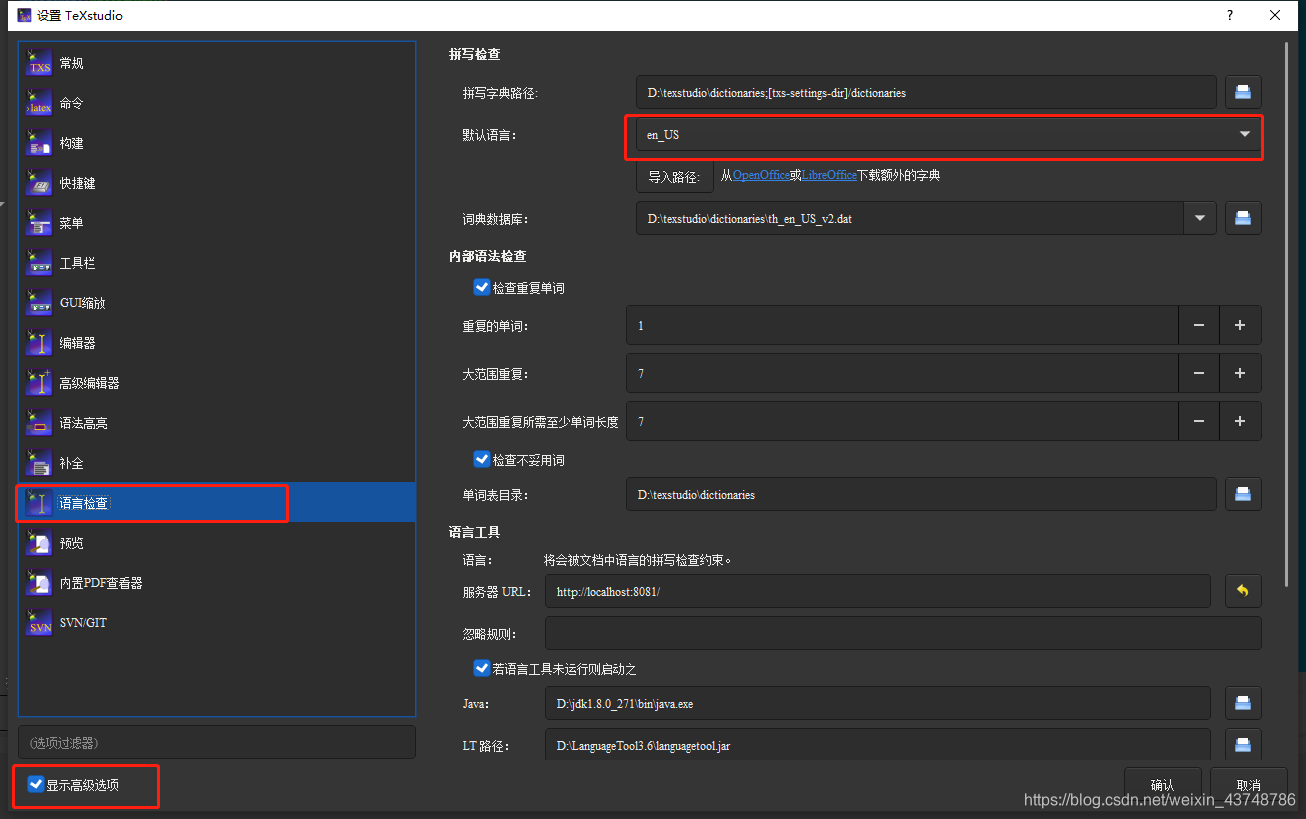Expand the 词典数据库 dropdown arrow
This screenshot has width=1306, height=819.
click(1199, 217)
